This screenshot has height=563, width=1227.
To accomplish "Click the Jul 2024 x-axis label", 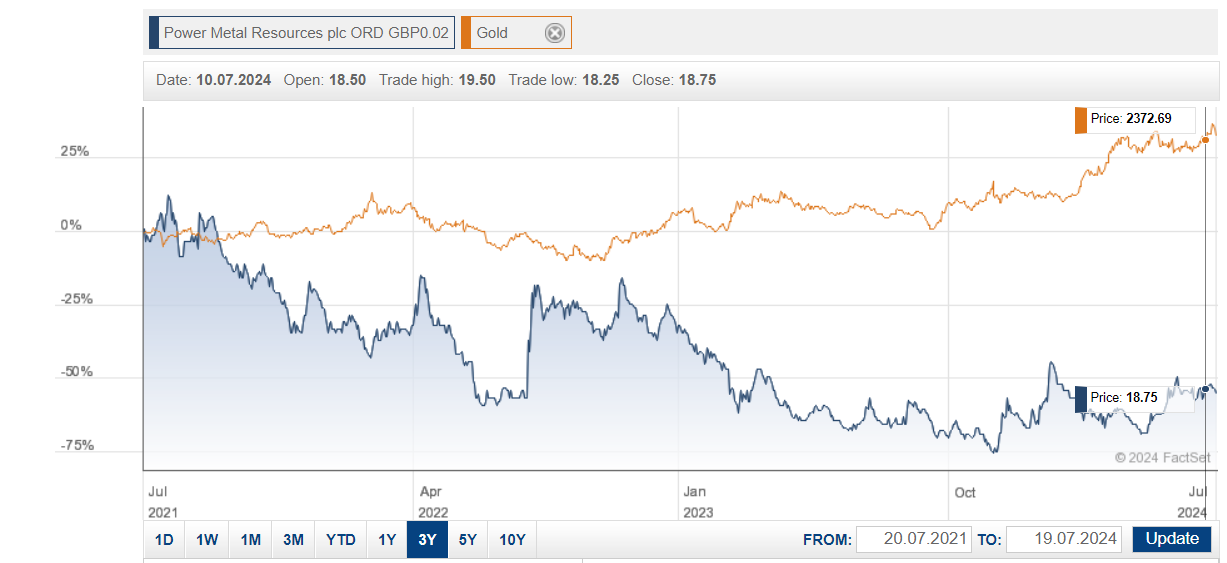I will 1192,501.
